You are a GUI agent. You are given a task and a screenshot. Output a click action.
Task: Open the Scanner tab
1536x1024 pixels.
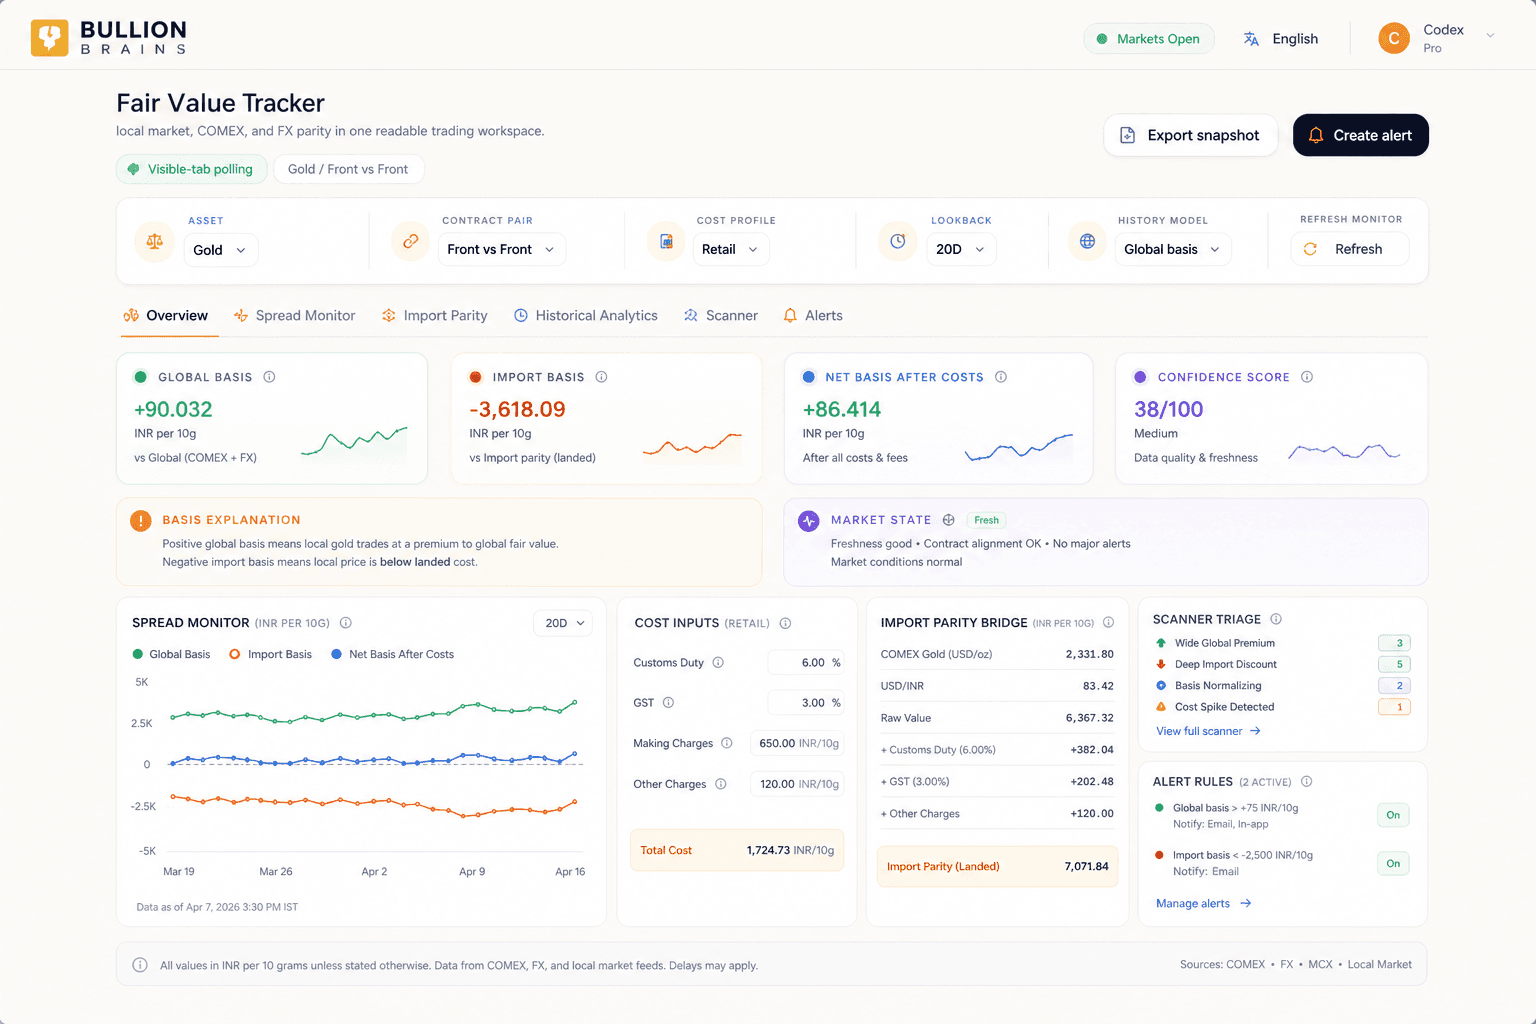pos(720,315)
